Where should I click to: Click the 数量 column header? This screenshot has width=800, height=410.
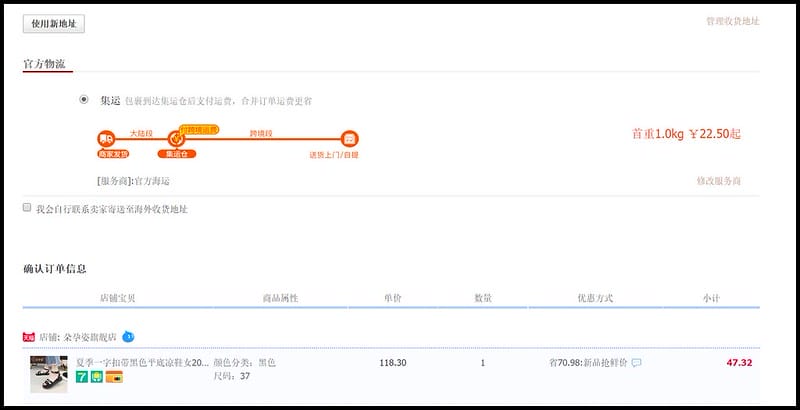pyautogui.click(x=483, y=298)
